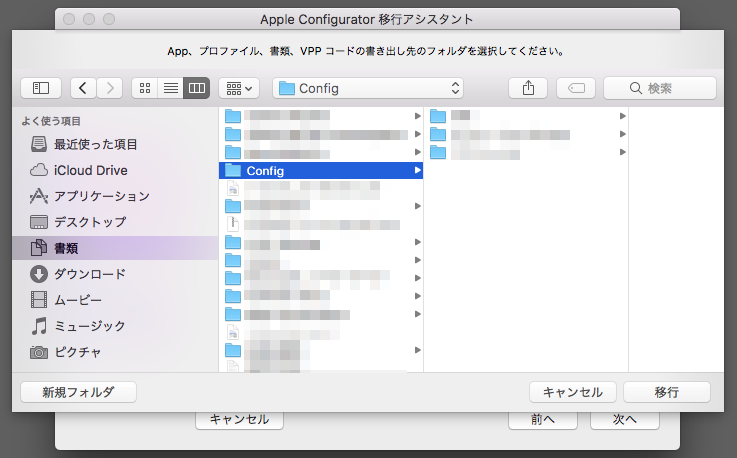Click the film strip icon in sidebar
The image size is (737, 458).
[39, 300]
